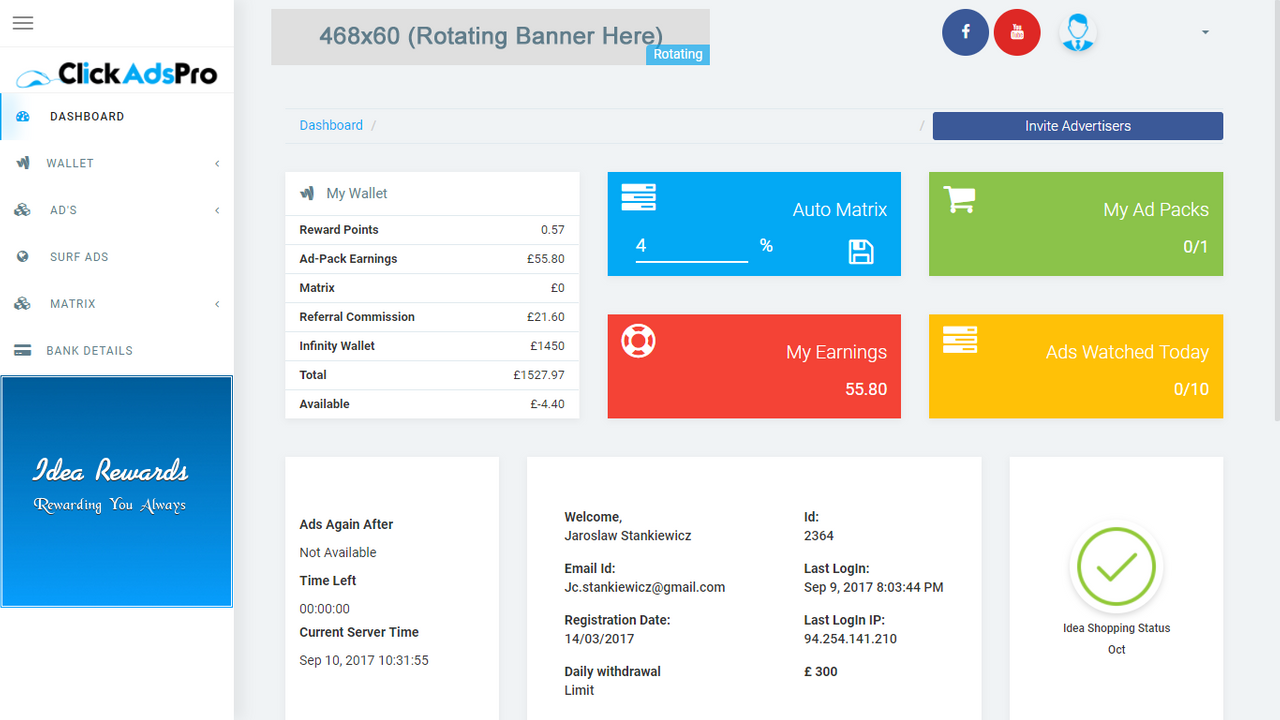Click the email Jc.stankiewicz@gmail.com
The image size is (1280, 720).
(x=645, y=587)
